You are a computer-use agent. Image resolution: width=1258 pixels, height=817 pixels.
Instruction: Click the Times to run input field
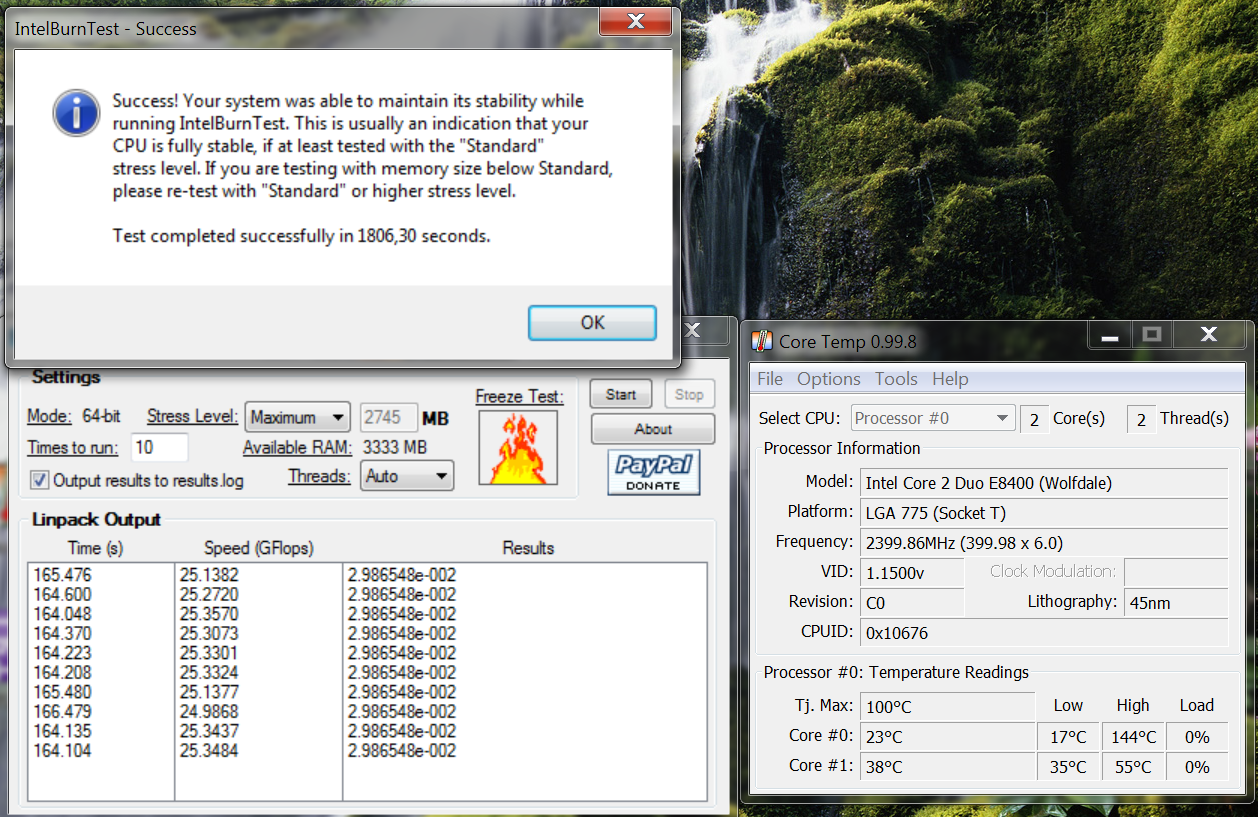pos(158,447)
